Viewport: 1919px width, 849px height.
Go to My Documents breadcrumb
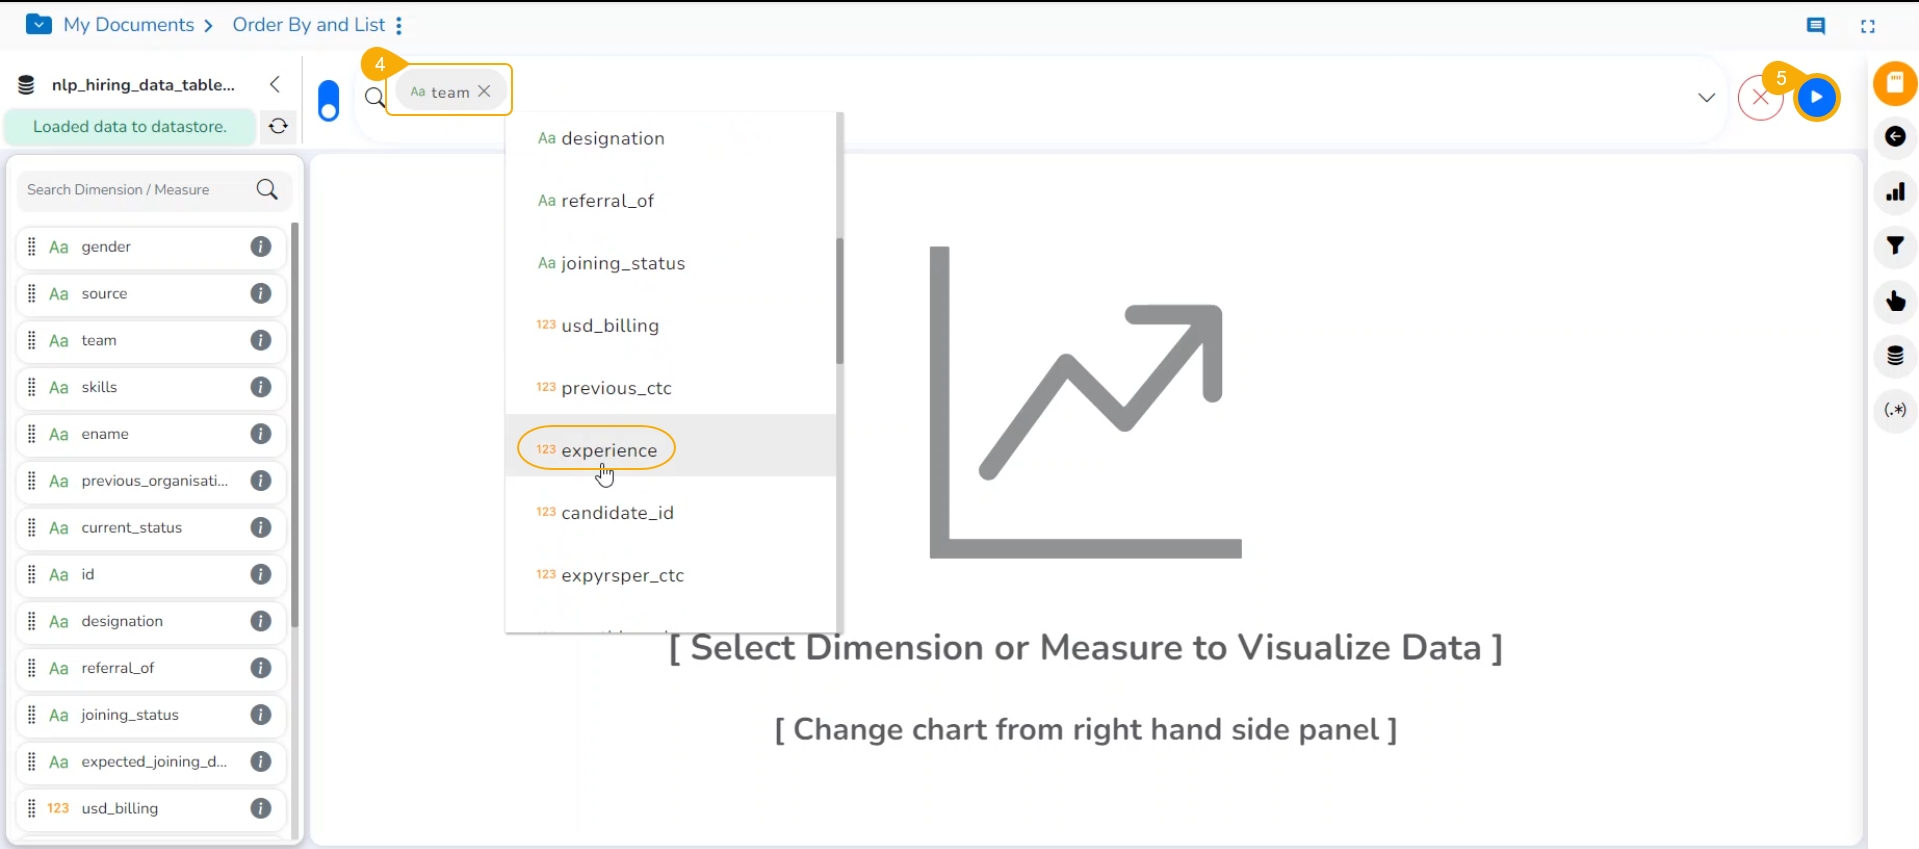click(128, 25)
